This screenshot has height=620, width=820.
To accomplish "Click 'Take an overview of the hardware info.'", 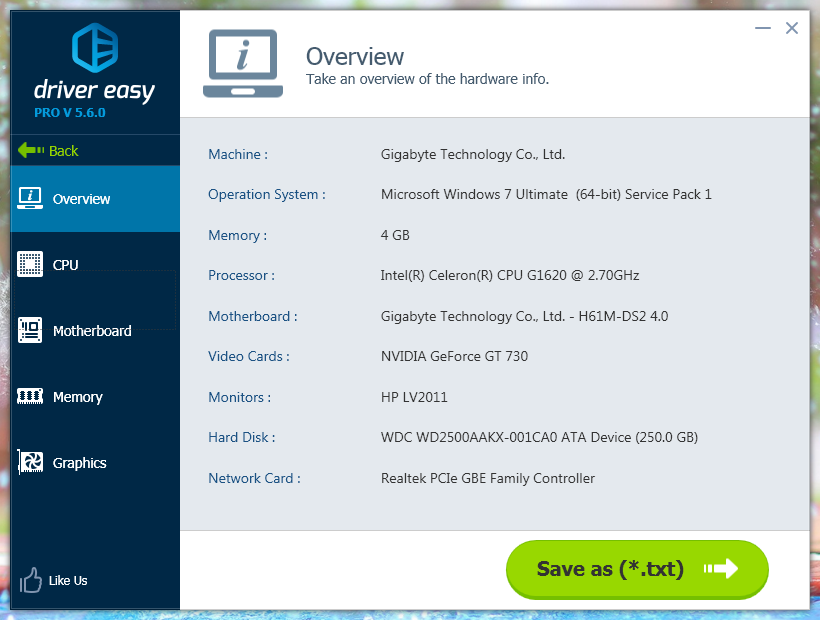I will tap(427, 79).
